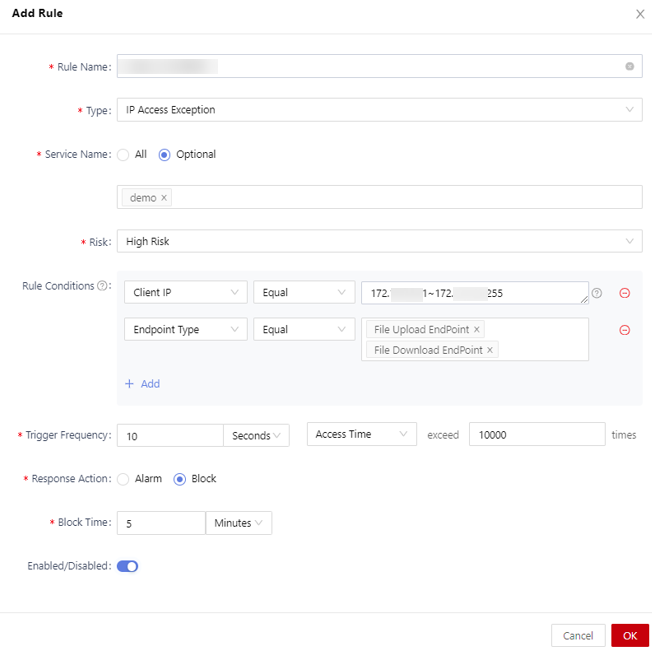Select the Block response action

pos(180,479)
